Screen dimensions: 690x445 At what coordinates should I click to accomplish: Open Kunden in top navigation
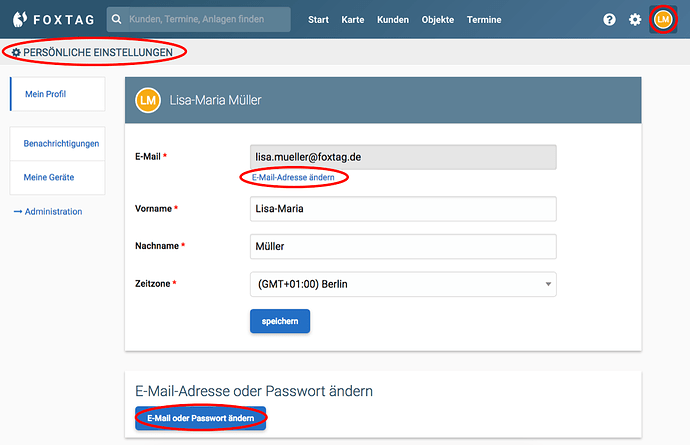point(393,20)
